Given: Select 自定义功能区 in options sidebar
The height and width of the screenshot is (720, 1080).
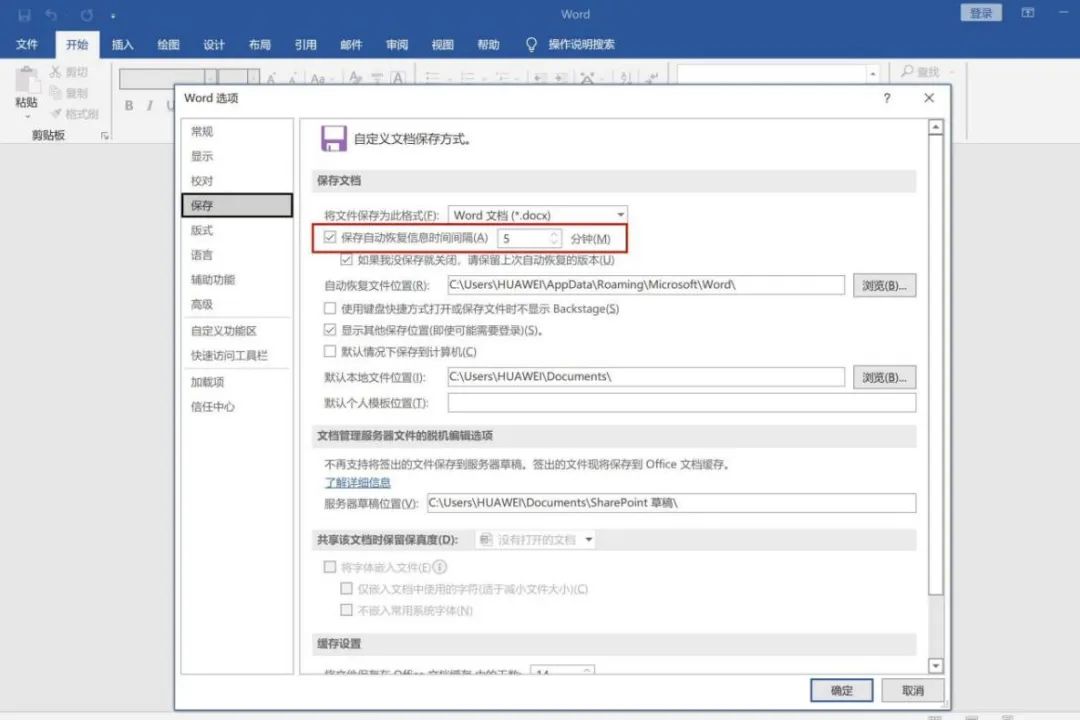Looking at the screenshot, I should (237, 331).
